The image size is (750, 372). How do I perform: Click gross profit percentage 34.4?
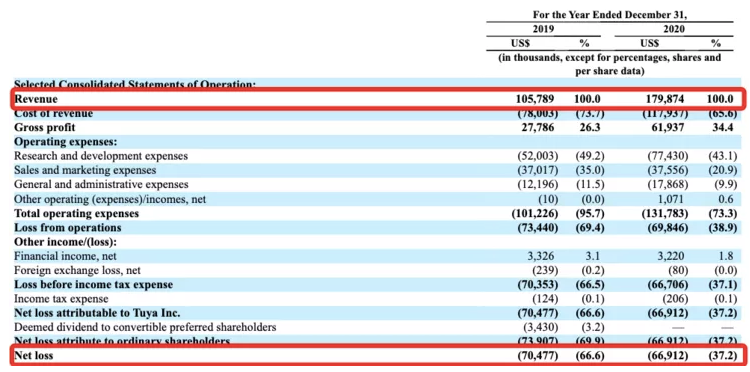[x=723, y=128]
